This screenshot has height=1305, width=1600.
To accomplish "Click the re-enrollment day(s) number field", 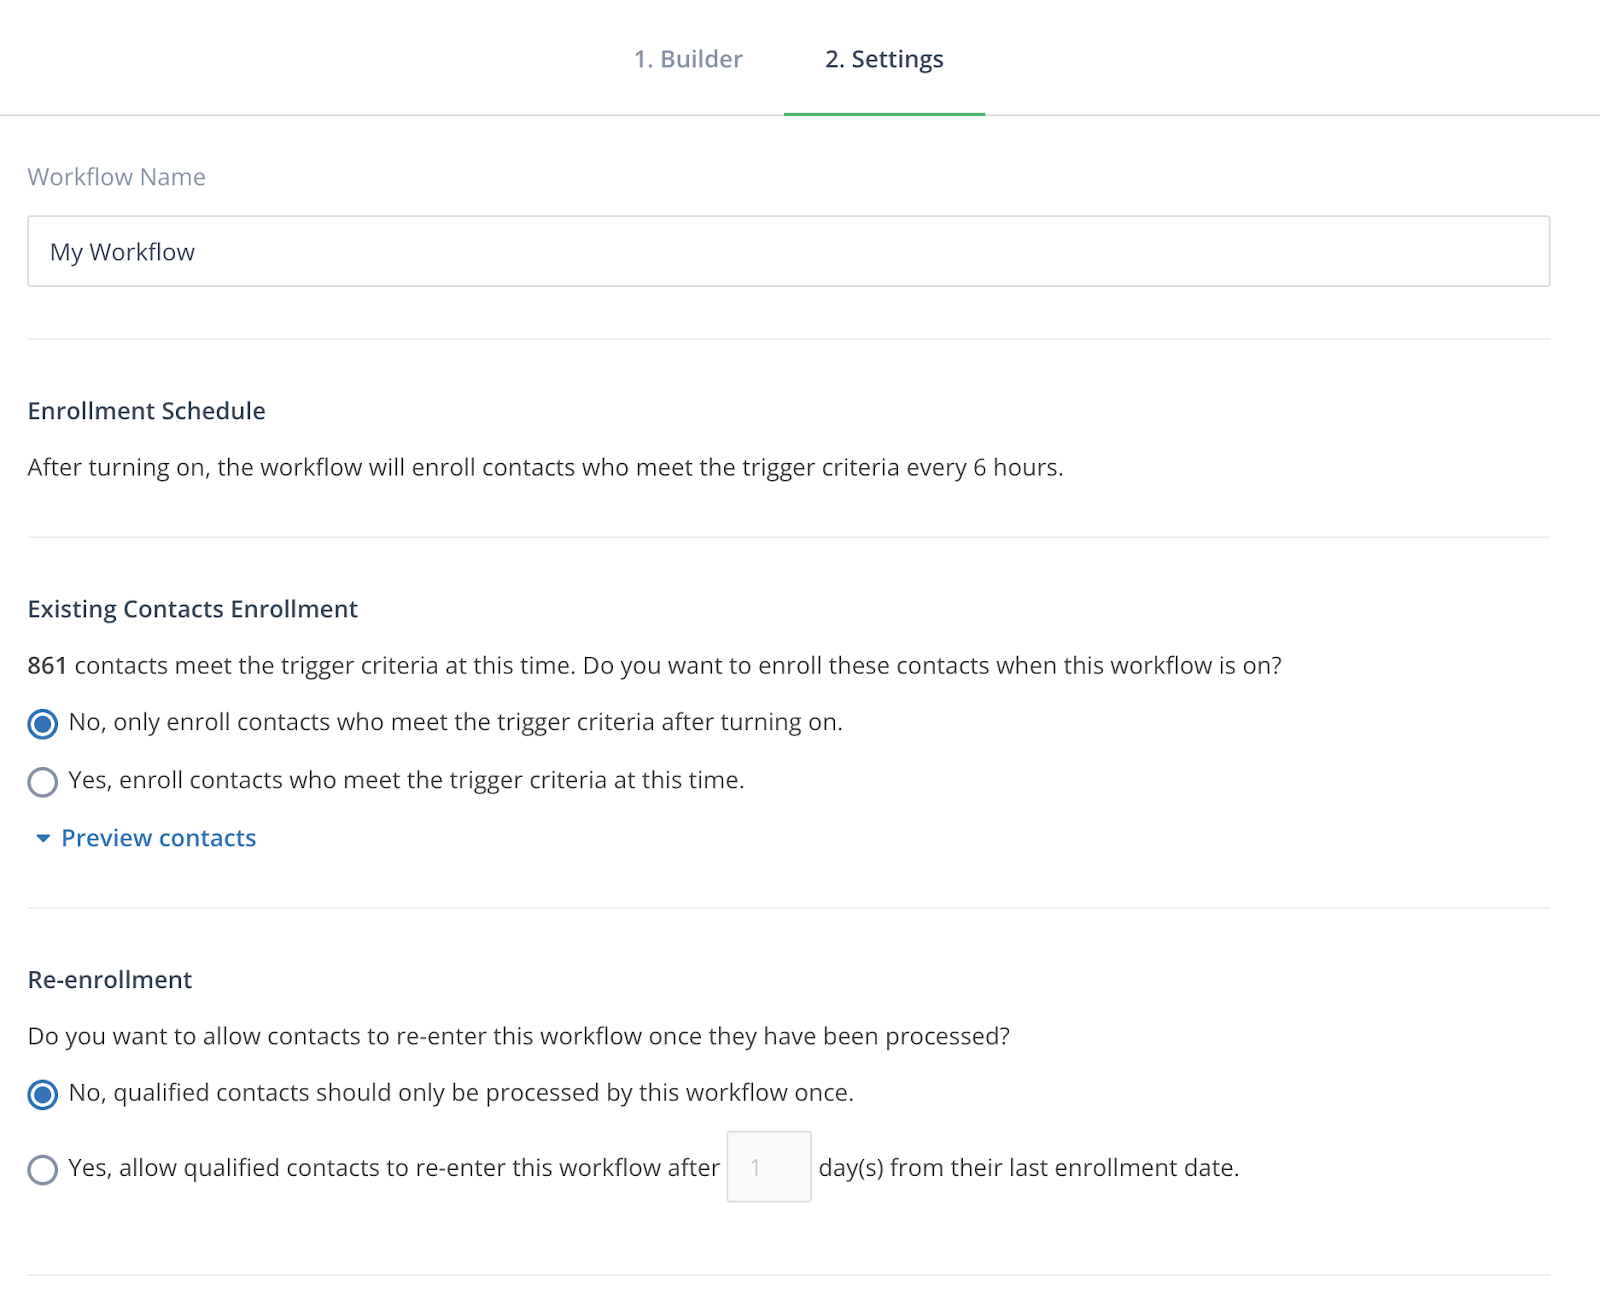I will tap(769, 1167).
